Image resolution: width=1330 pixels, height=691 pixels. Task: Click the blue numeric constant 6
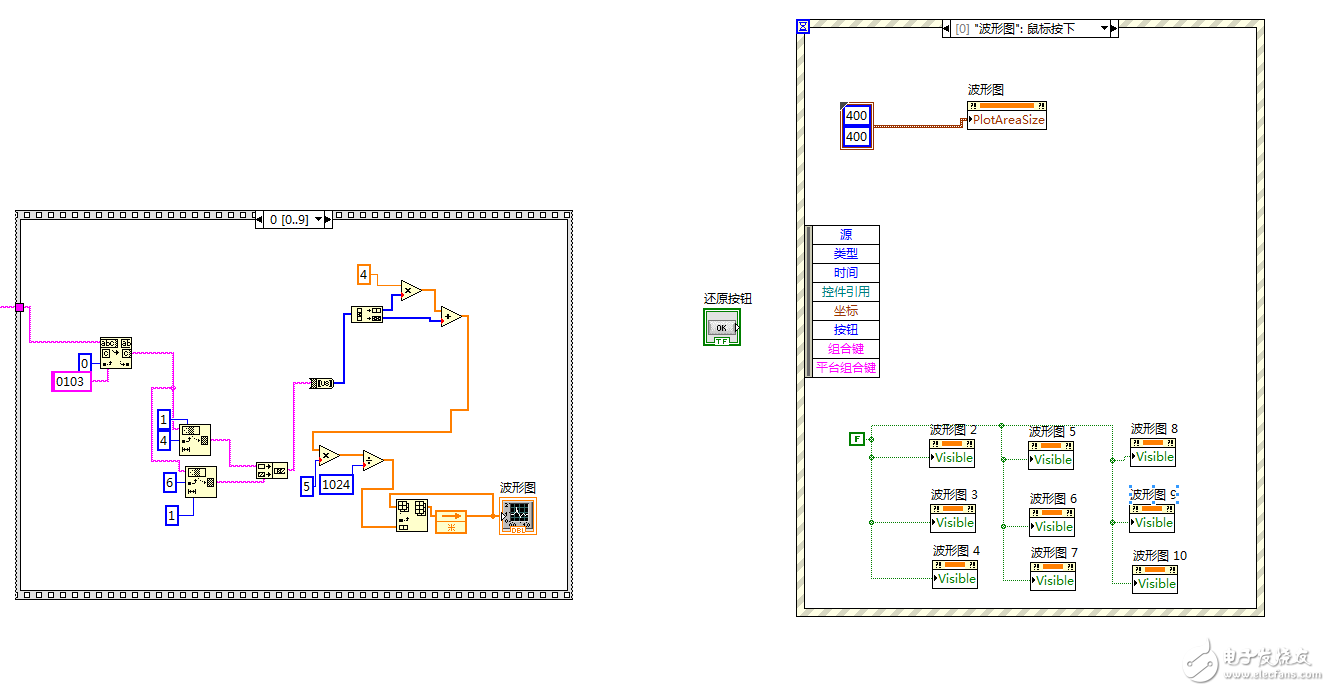tap(171, 483)
